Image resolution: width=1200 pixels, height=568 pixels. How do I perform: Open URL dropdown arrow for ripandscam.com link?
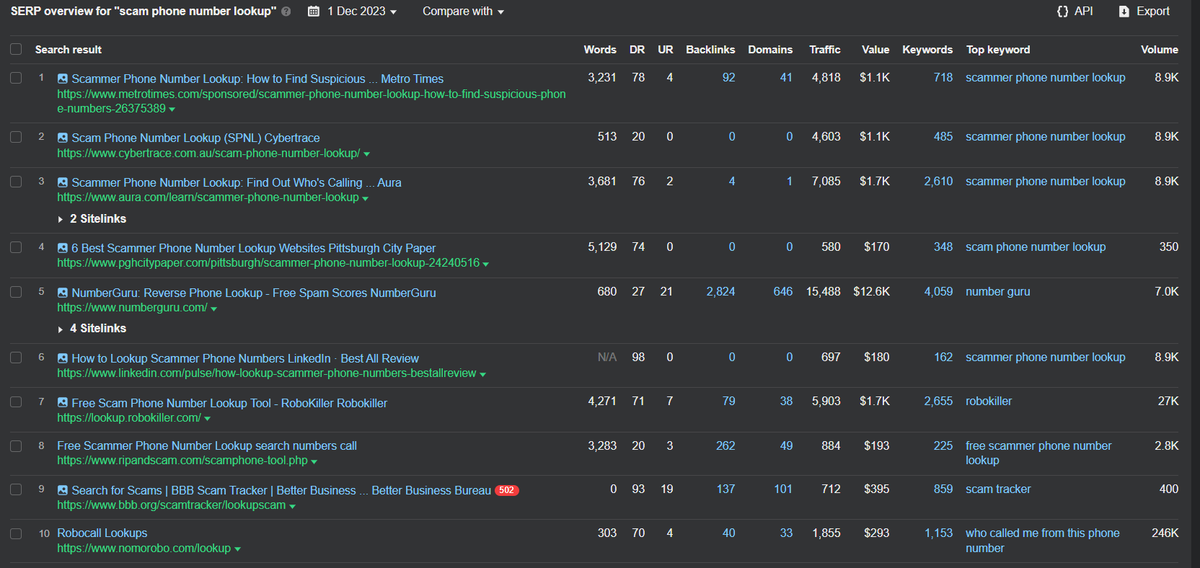click(x=314, y=462)
